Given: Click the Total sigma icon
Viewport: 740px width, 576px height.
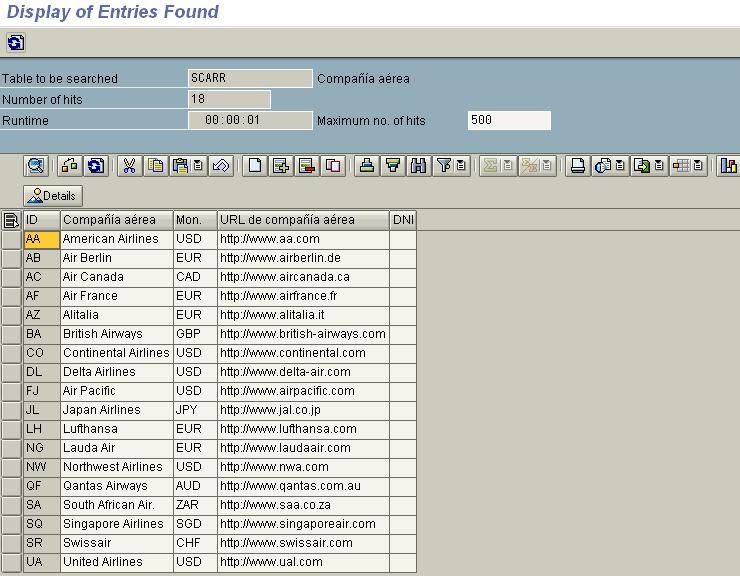Looking at the screenshot, I should tap(490, 166).
